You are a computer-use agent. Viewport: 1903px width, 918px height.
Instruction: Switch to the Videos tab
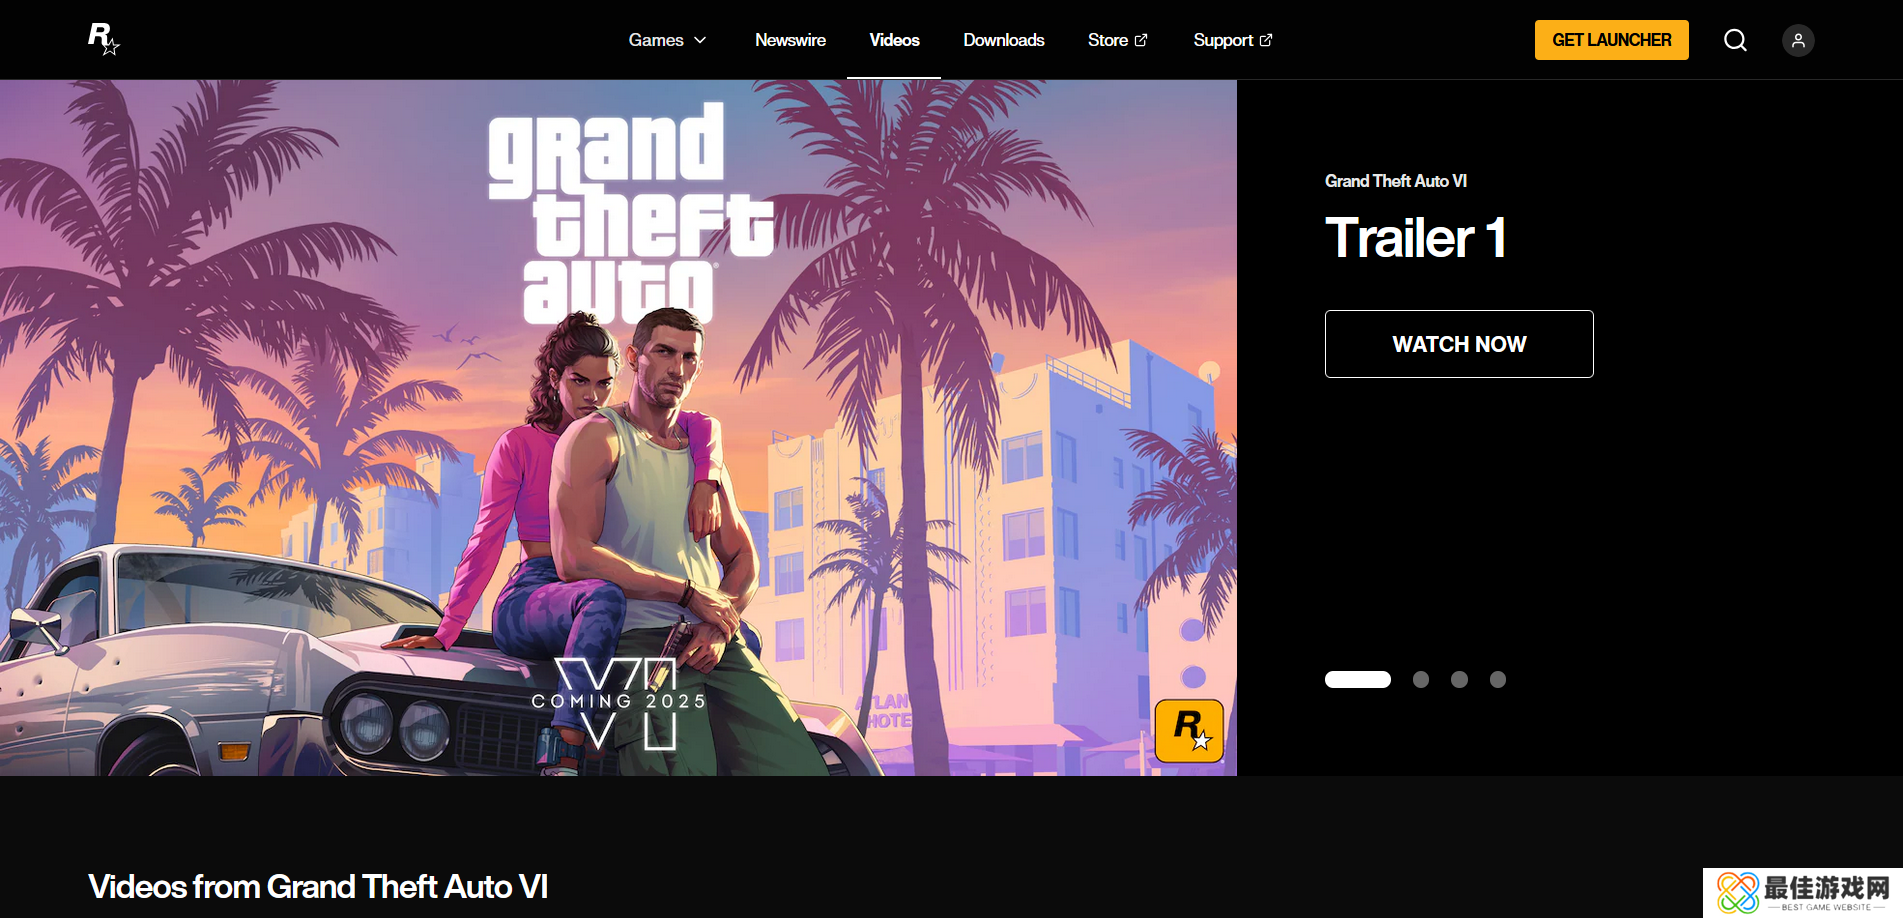tap(894, 40)
